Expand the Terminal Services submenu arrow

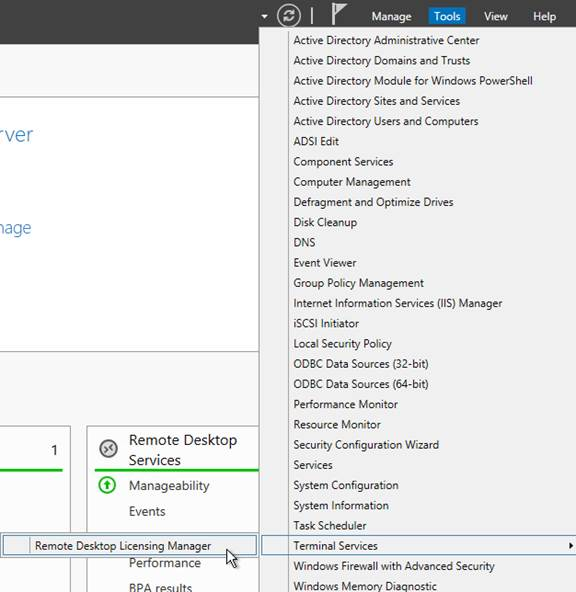click(x=571, y=546)
